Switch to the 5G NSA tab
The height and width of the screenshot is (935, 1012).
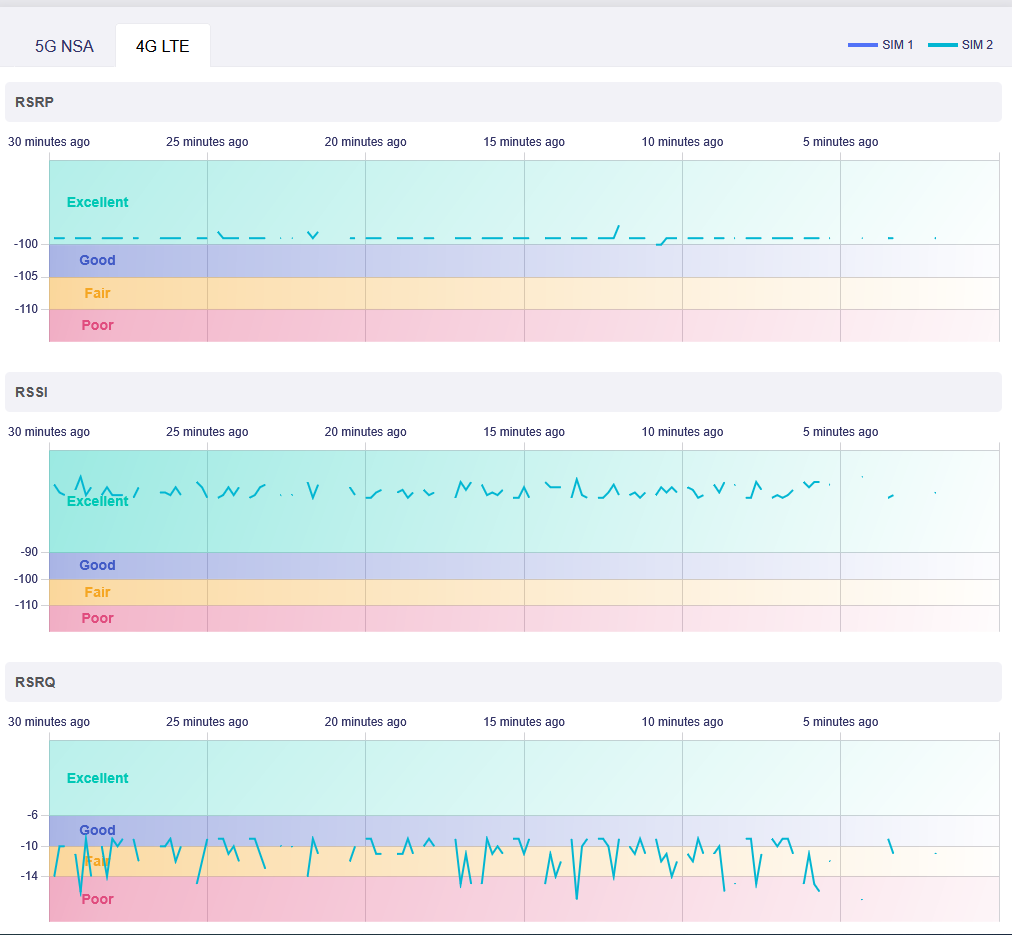click(x=64, y=46)
